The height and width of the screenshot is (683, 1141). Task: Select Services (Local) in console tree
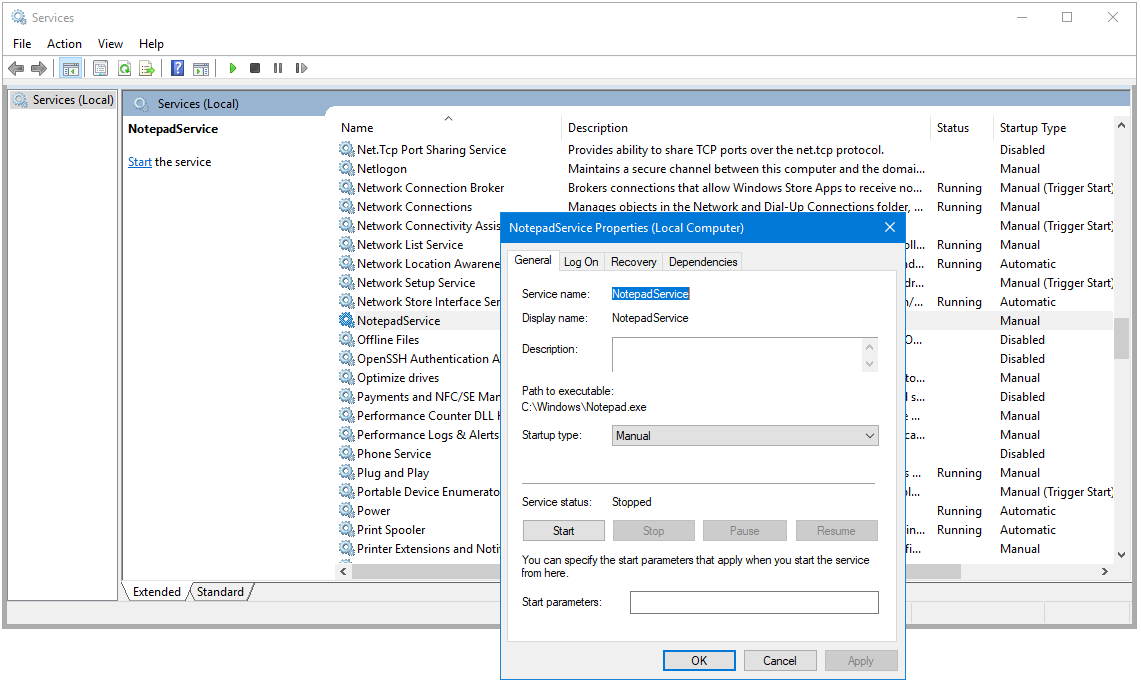tap(63, 100)
